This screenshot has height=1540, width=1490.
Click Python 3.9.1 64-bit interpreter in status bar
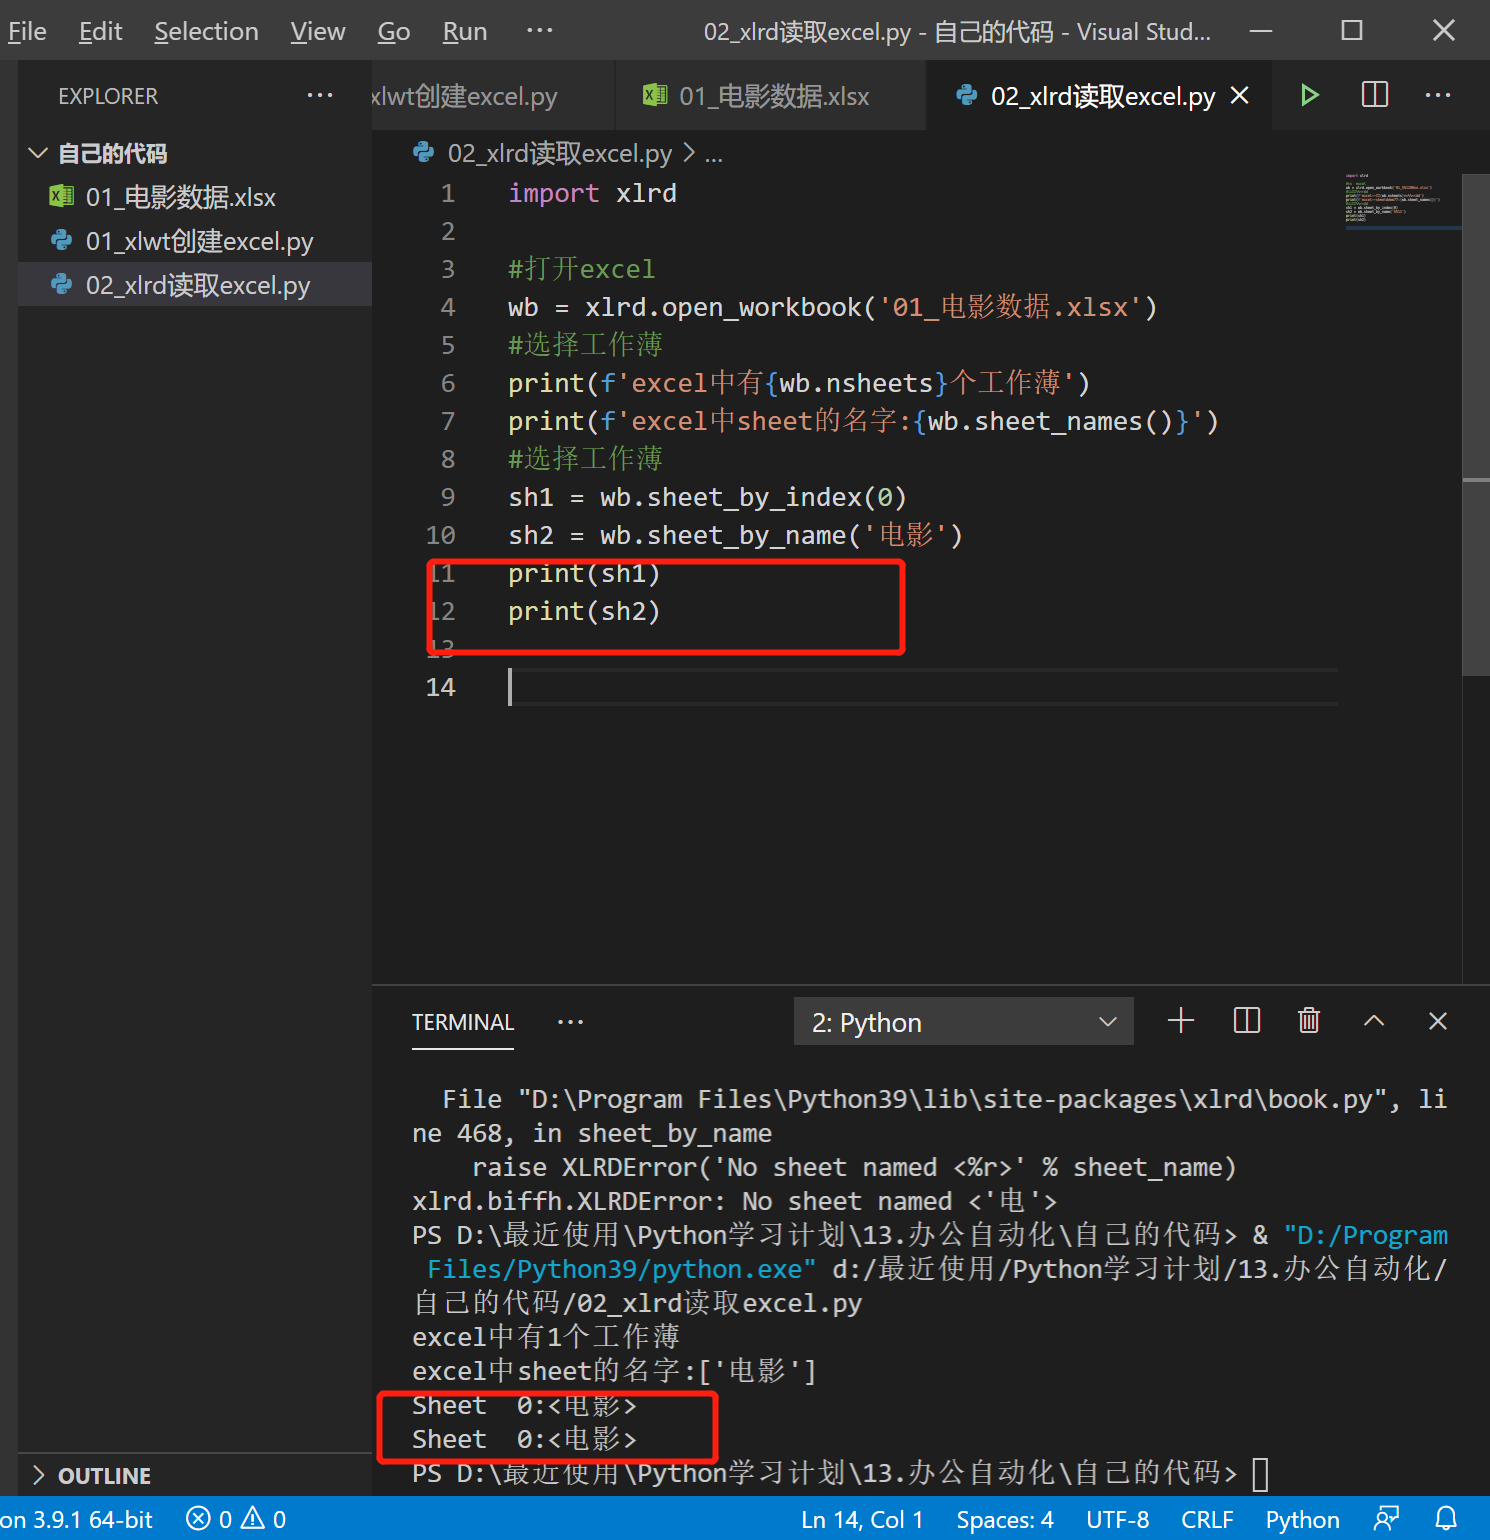[77, 1519]
